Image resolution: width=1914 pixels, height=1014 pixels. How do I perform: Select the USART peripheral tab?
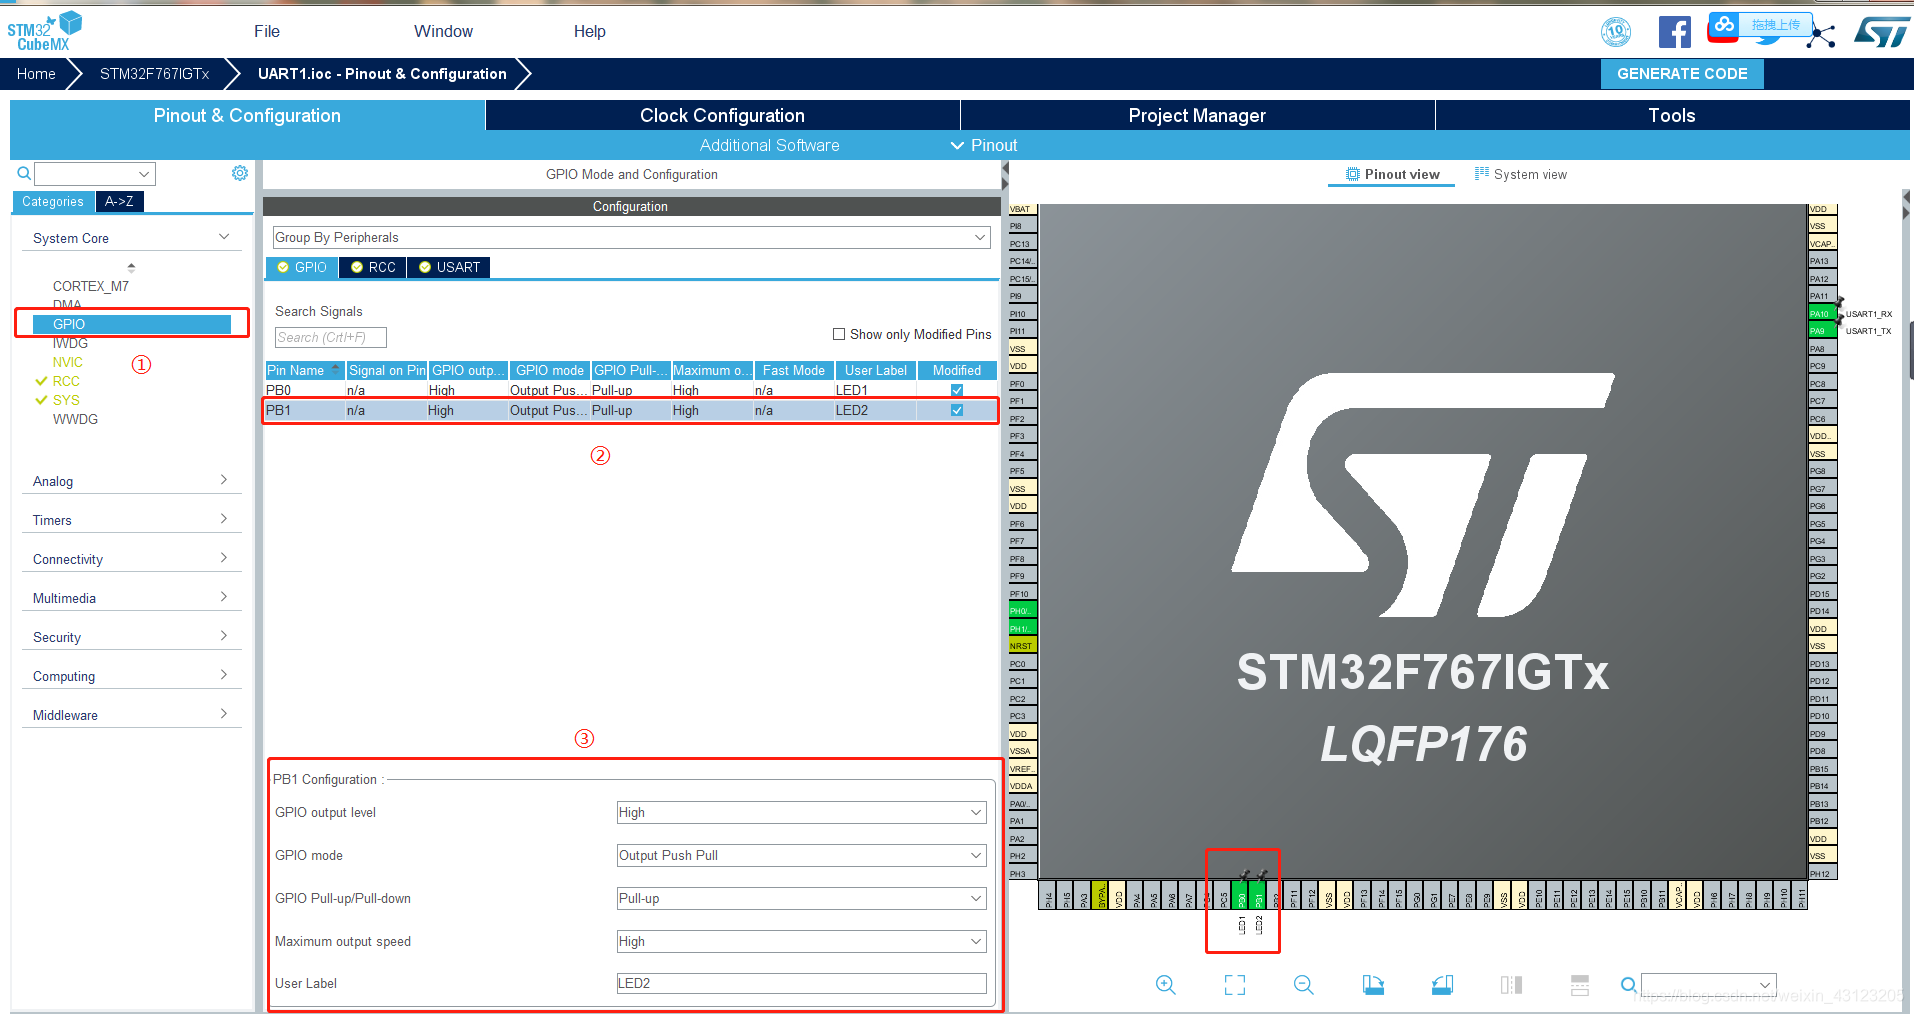449,267
